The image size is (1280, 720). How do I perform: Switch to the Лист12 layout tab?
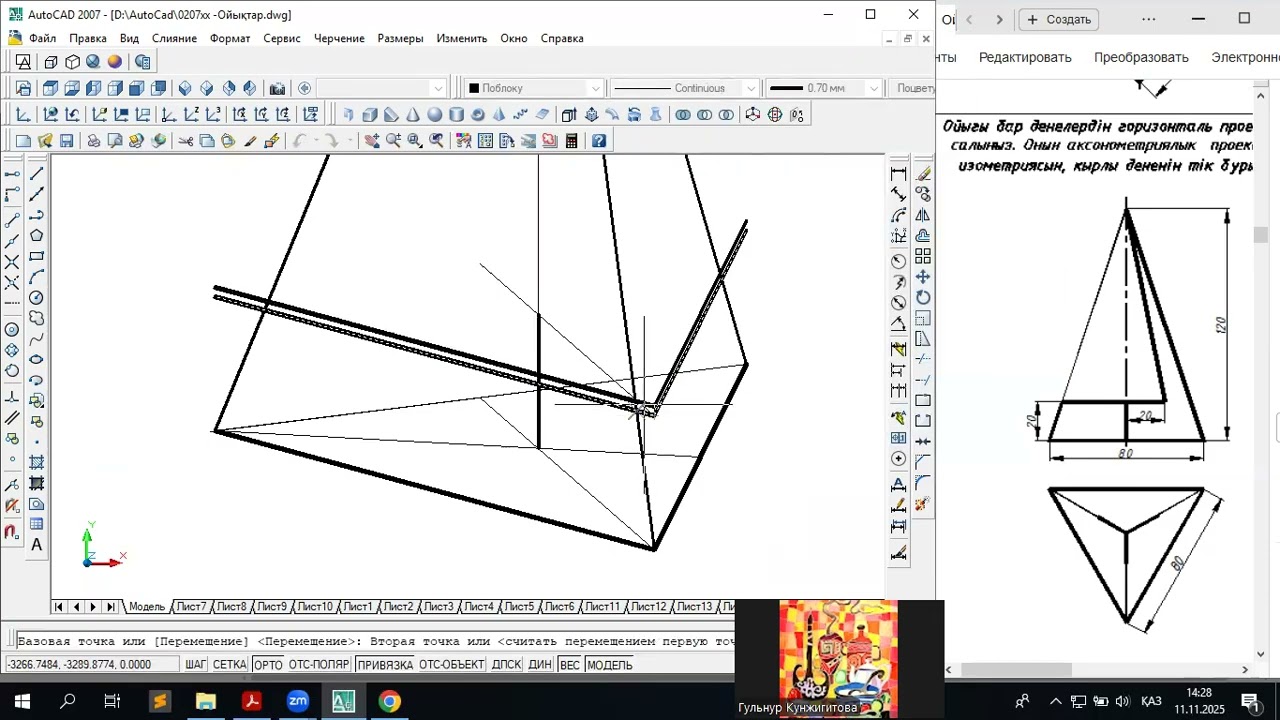coord(648,607)
